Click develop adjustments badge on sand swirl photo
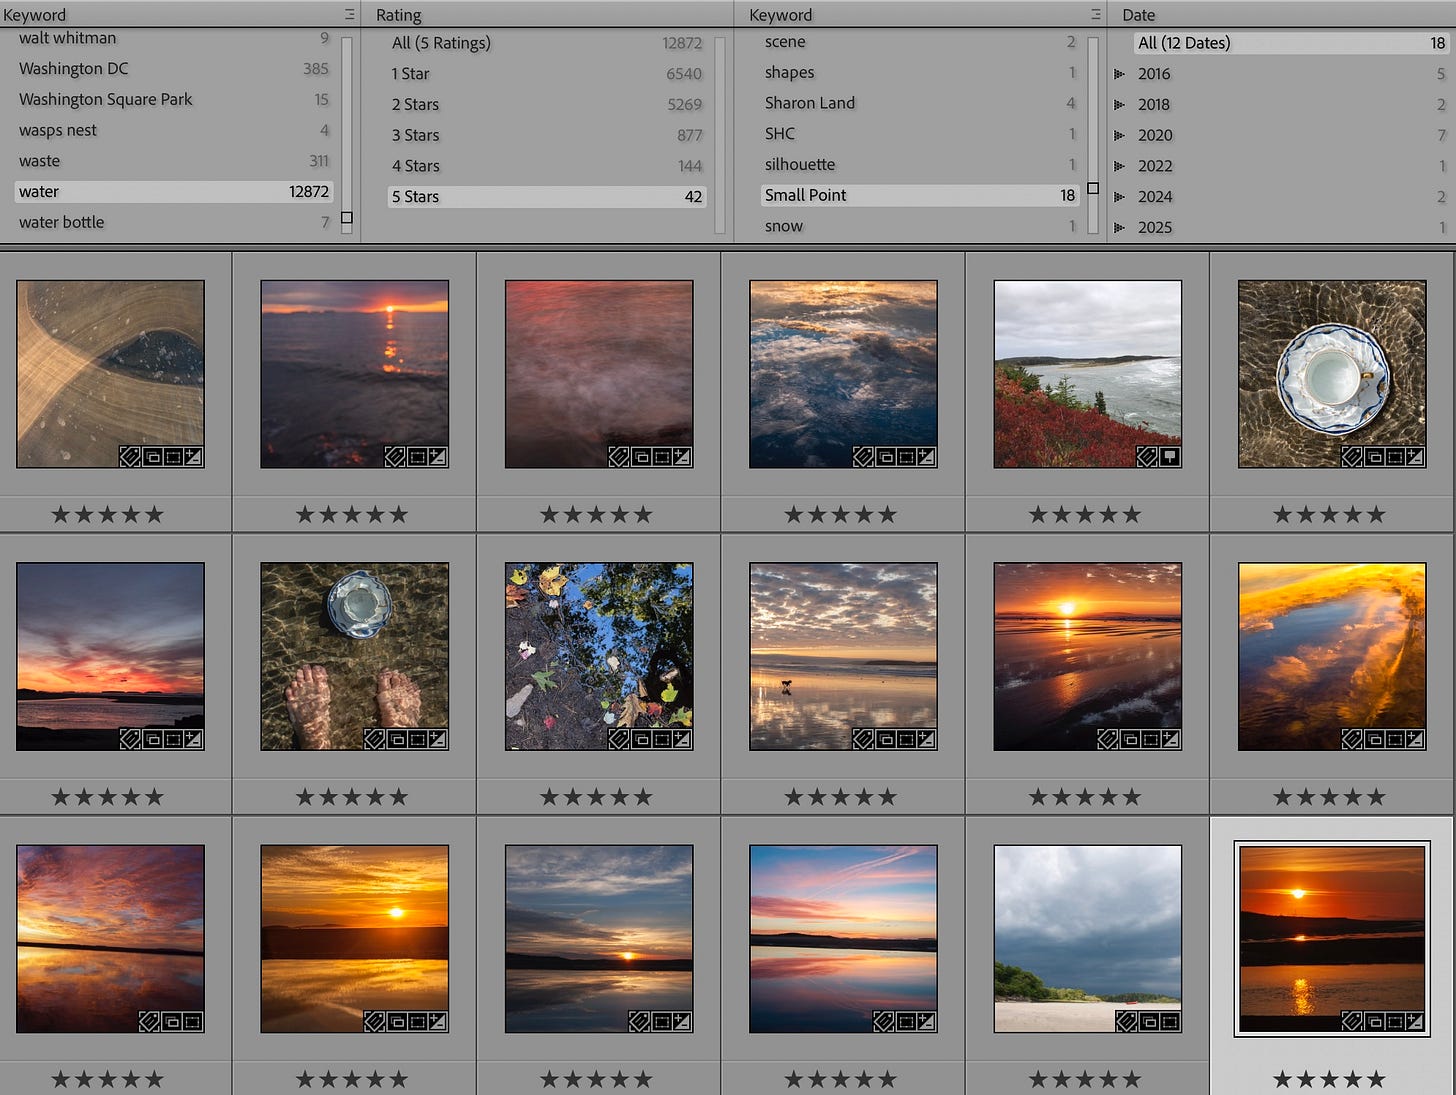Screen dimensions: 1456x1095 pyautogui.click(x=194, y=457)
